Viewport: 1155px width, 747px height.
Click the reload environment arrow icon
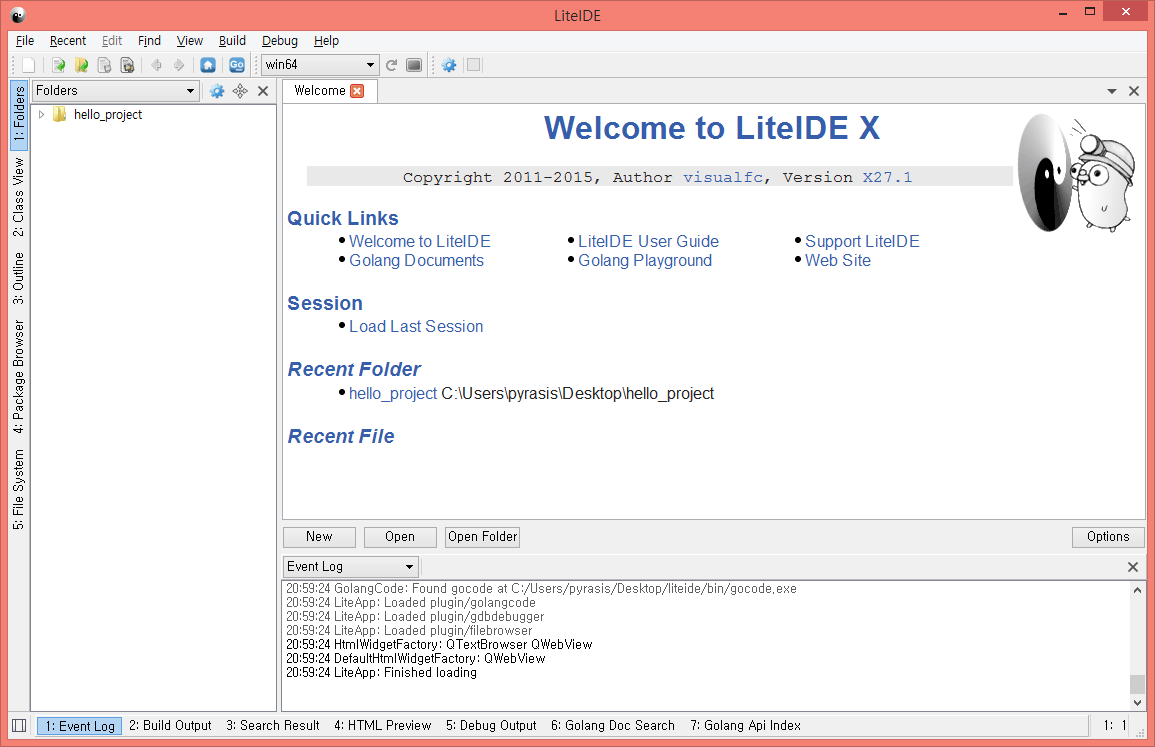coord(392,66)
